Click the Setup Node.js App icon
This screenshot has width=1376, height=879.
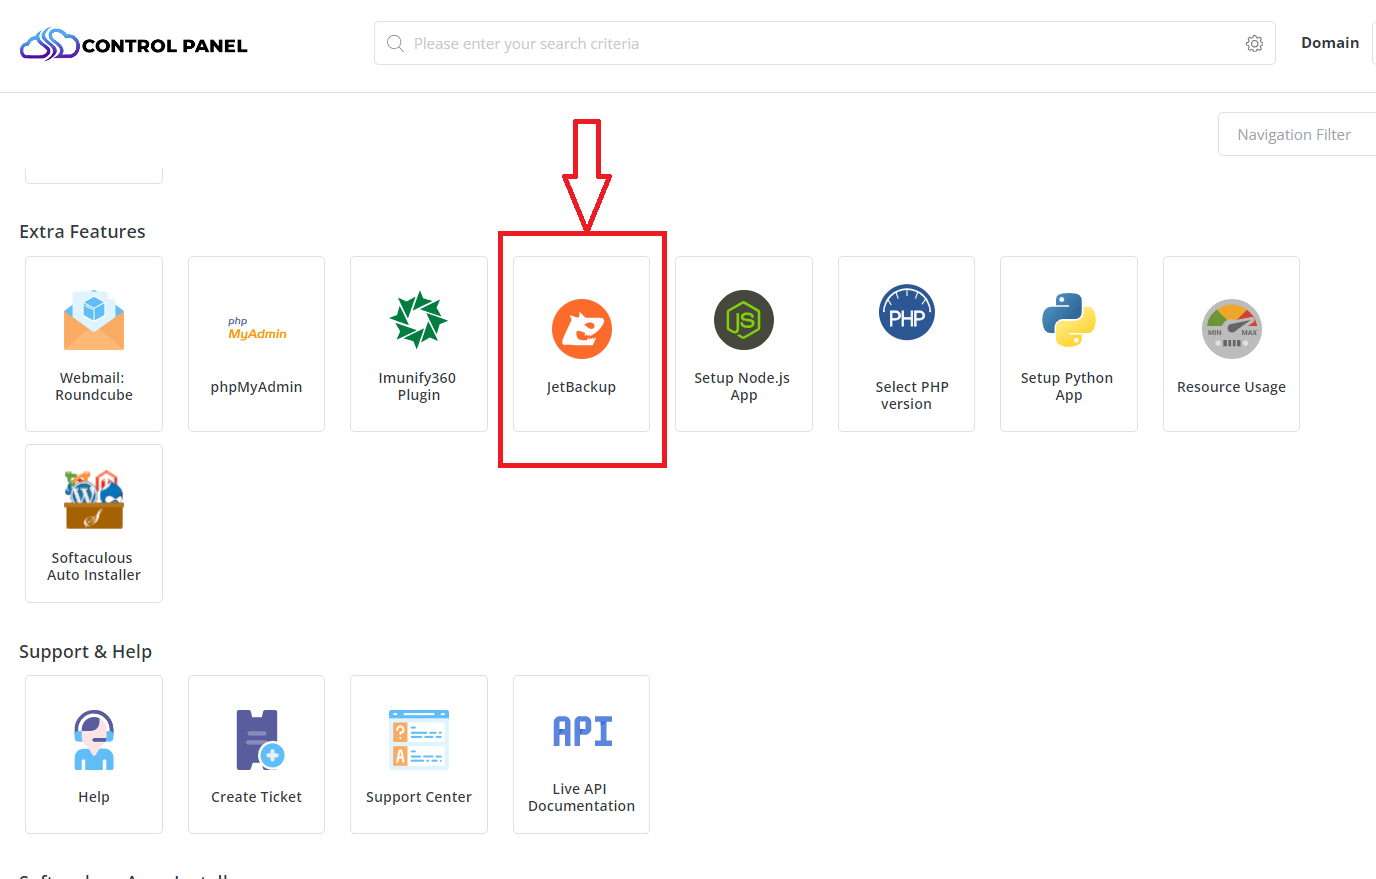tap(743, 320)
